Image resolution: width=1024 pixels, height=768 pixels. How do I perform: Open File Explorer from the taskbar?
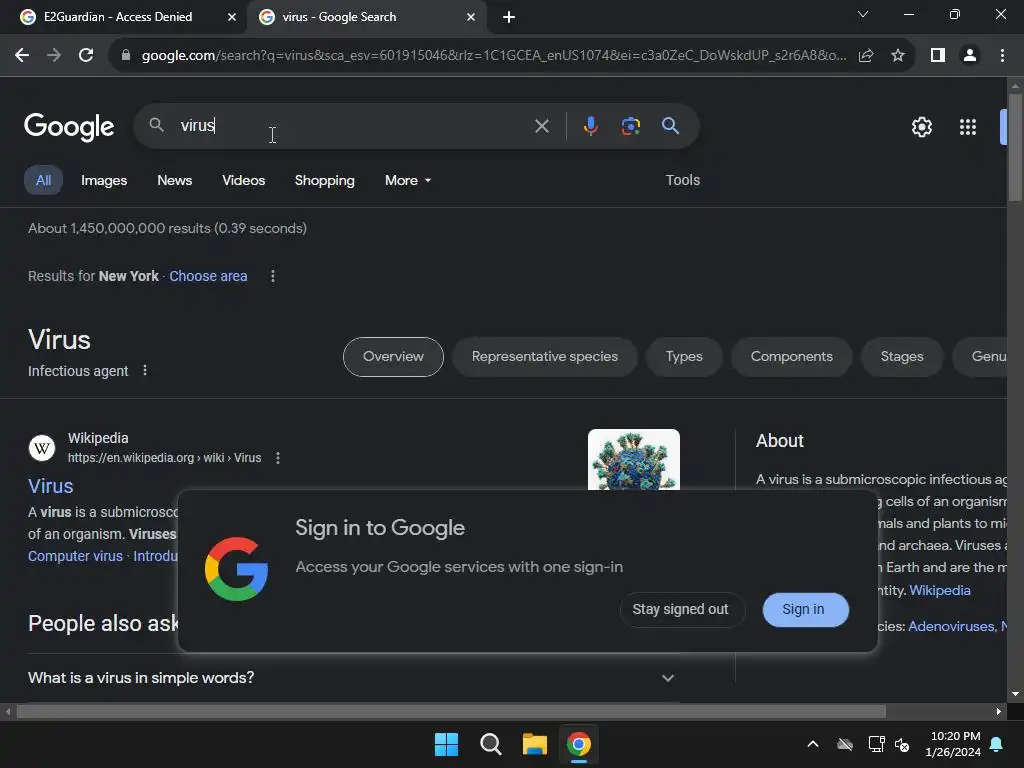point(534,744)
